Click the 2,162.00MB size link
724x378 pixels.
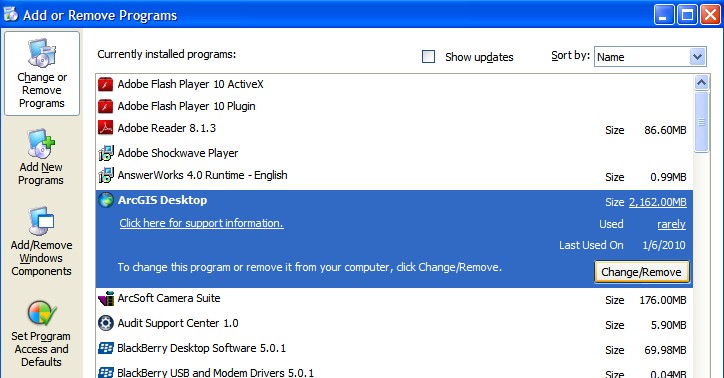coord(658,202)
